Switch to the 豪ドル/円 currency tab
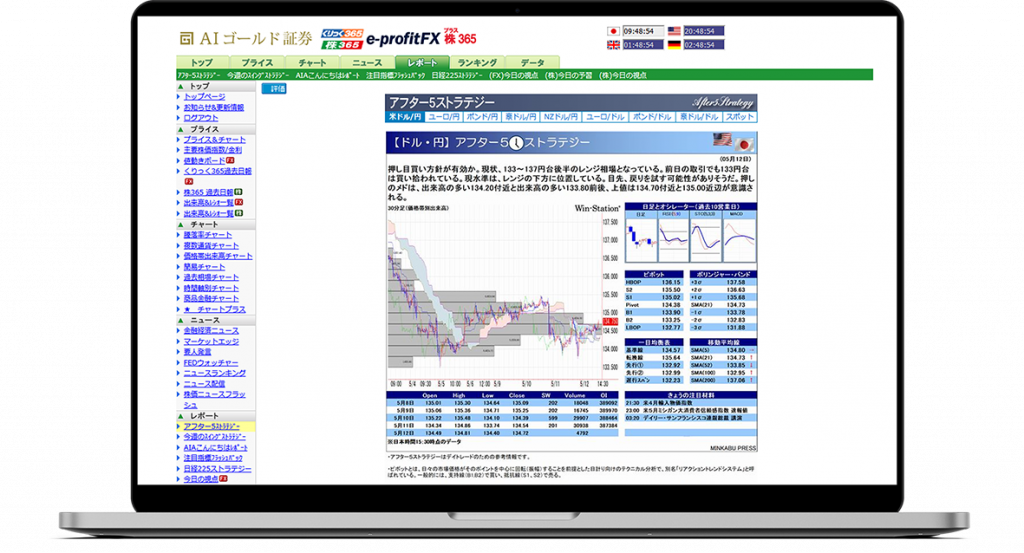This screenshot has height=553, width=1024. coord(520,117)
